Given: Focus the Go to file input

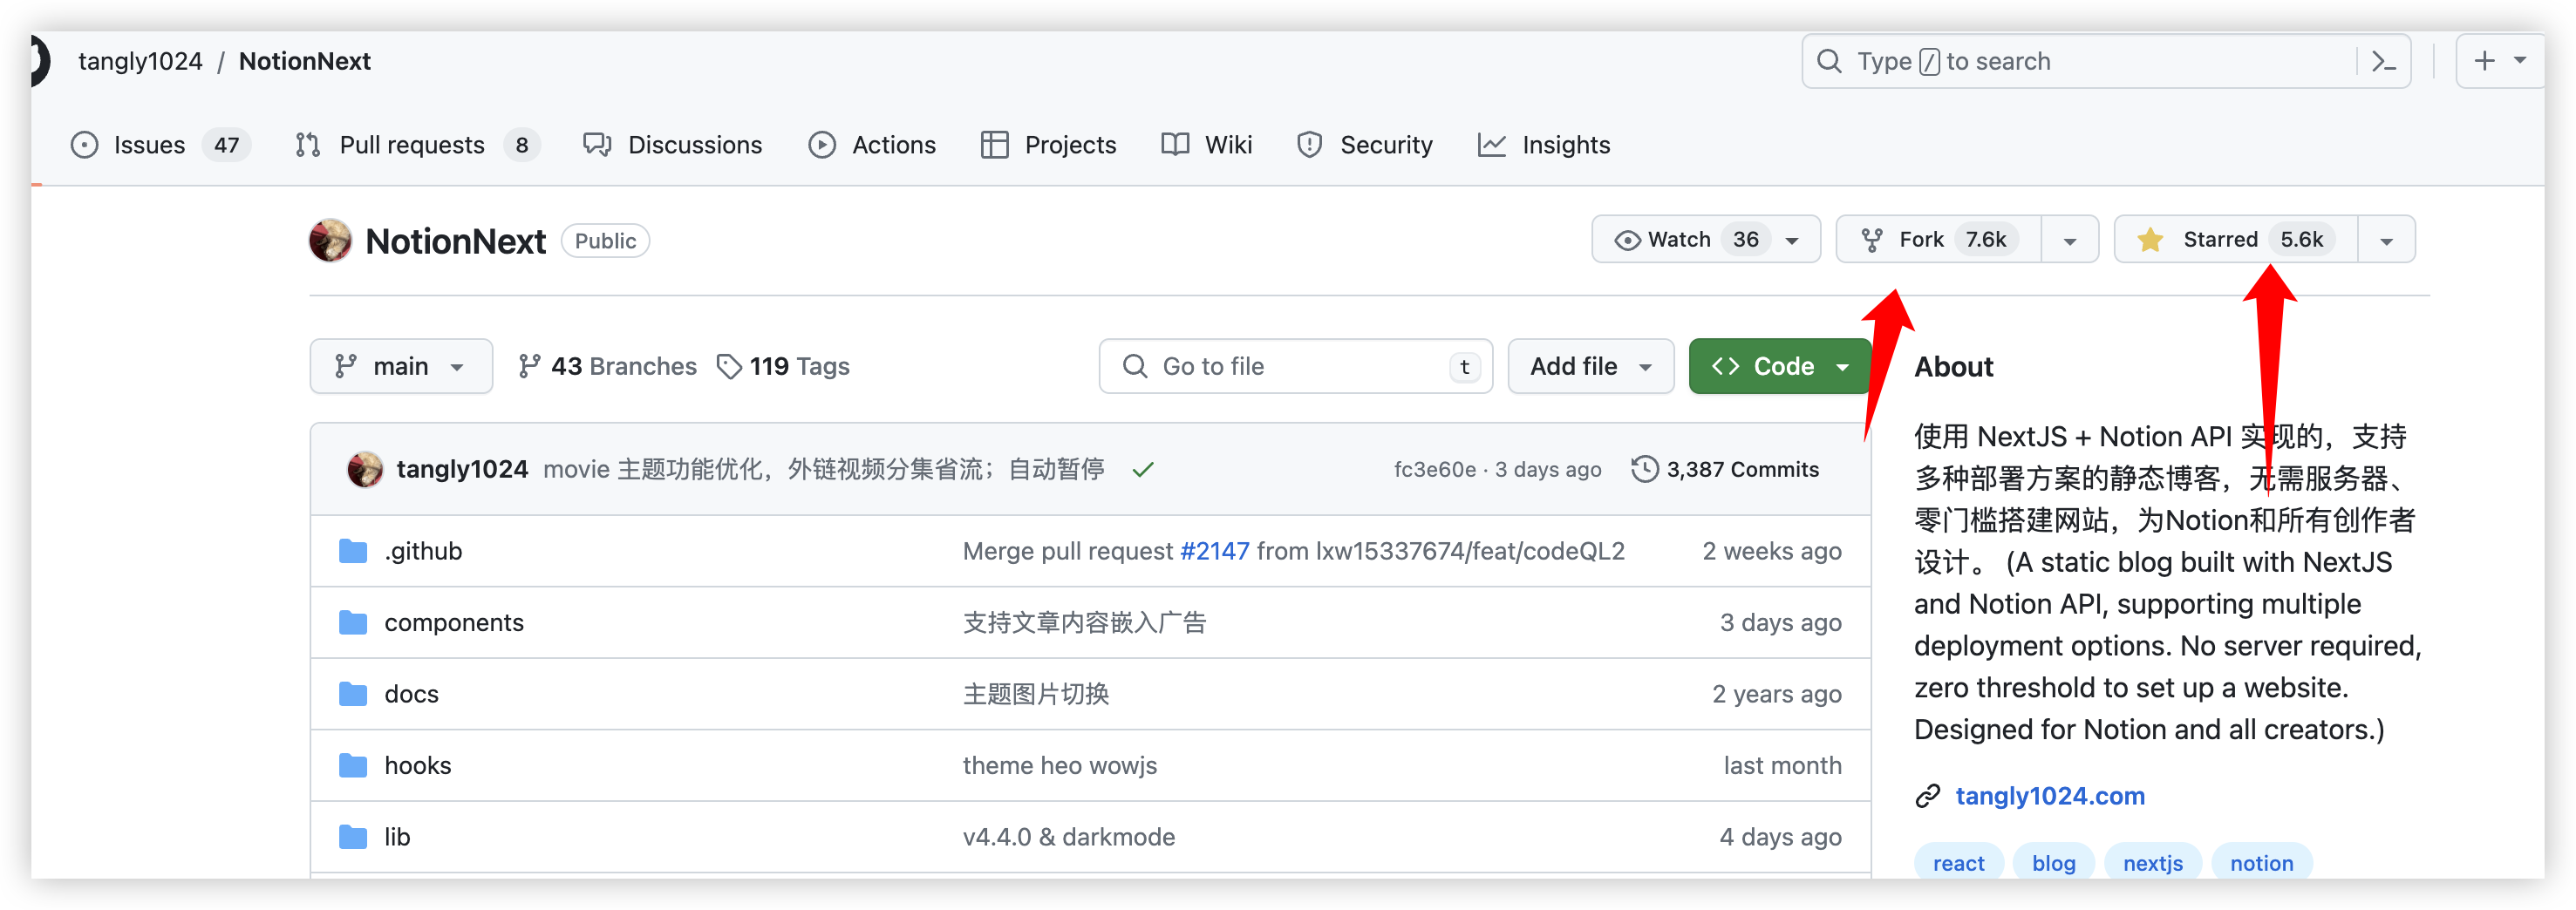Looking at the screenshot, I should pos(1295,367).
